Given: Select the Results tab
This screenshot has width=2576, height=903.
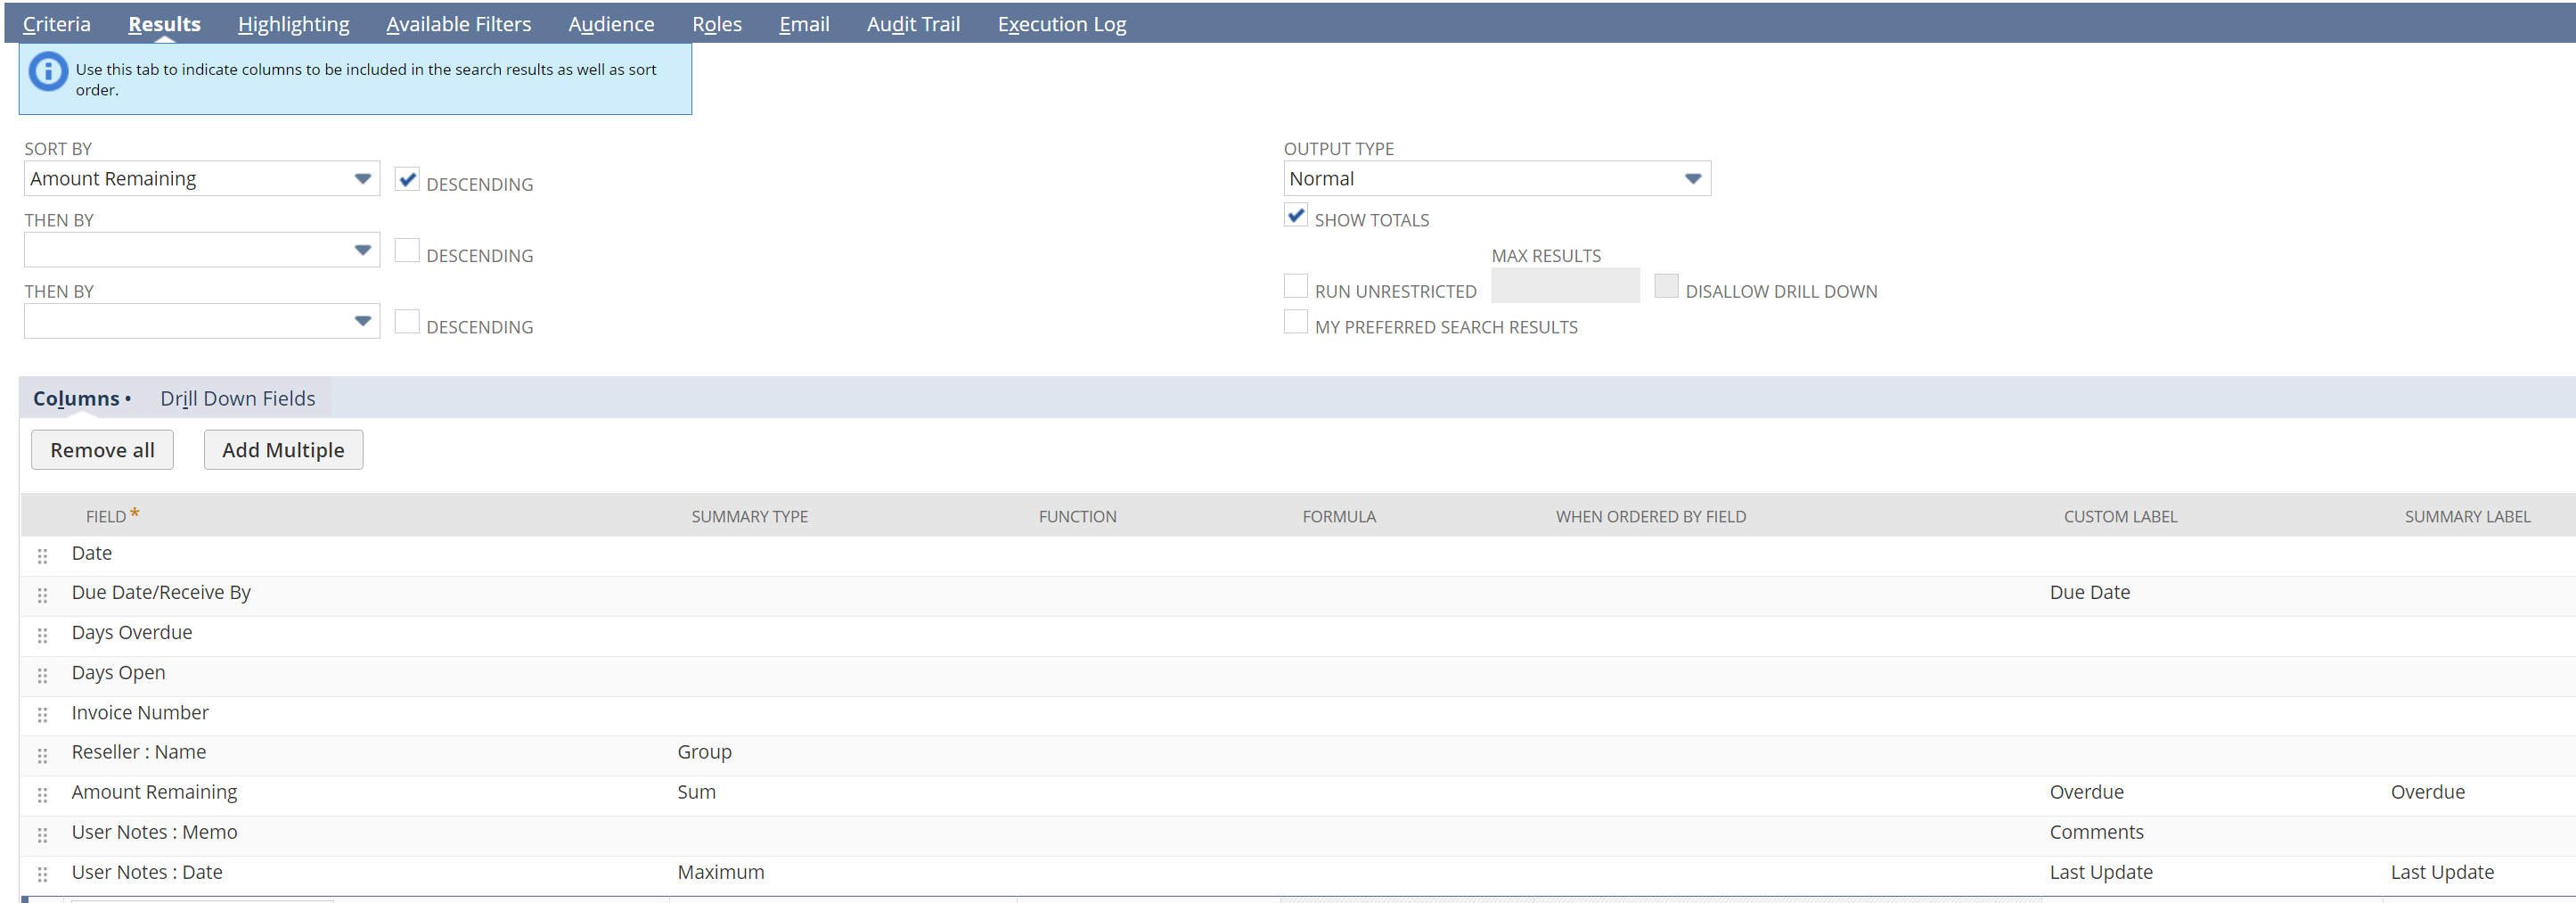Looking at the screenshot, I should (x=165, y=24).
